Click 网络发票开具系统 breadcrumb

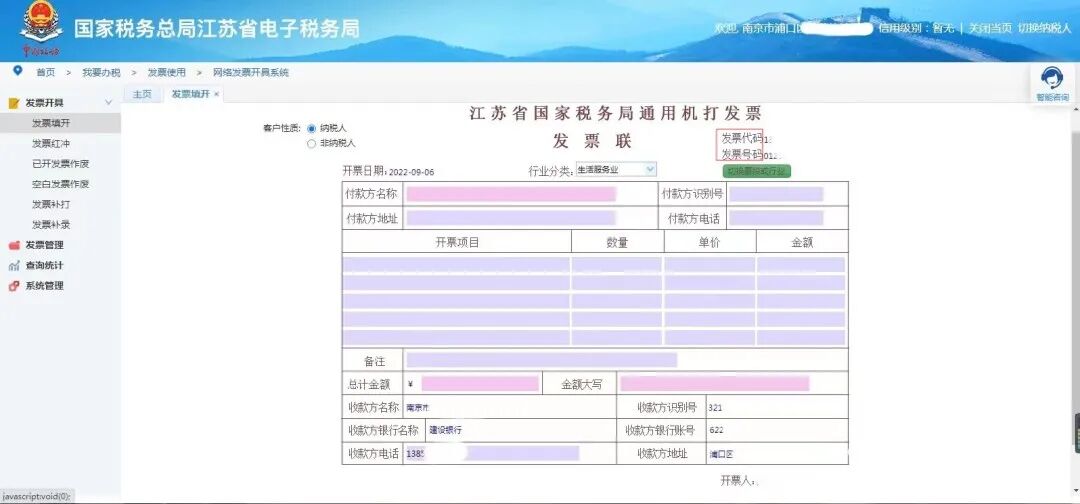(251, 72)
